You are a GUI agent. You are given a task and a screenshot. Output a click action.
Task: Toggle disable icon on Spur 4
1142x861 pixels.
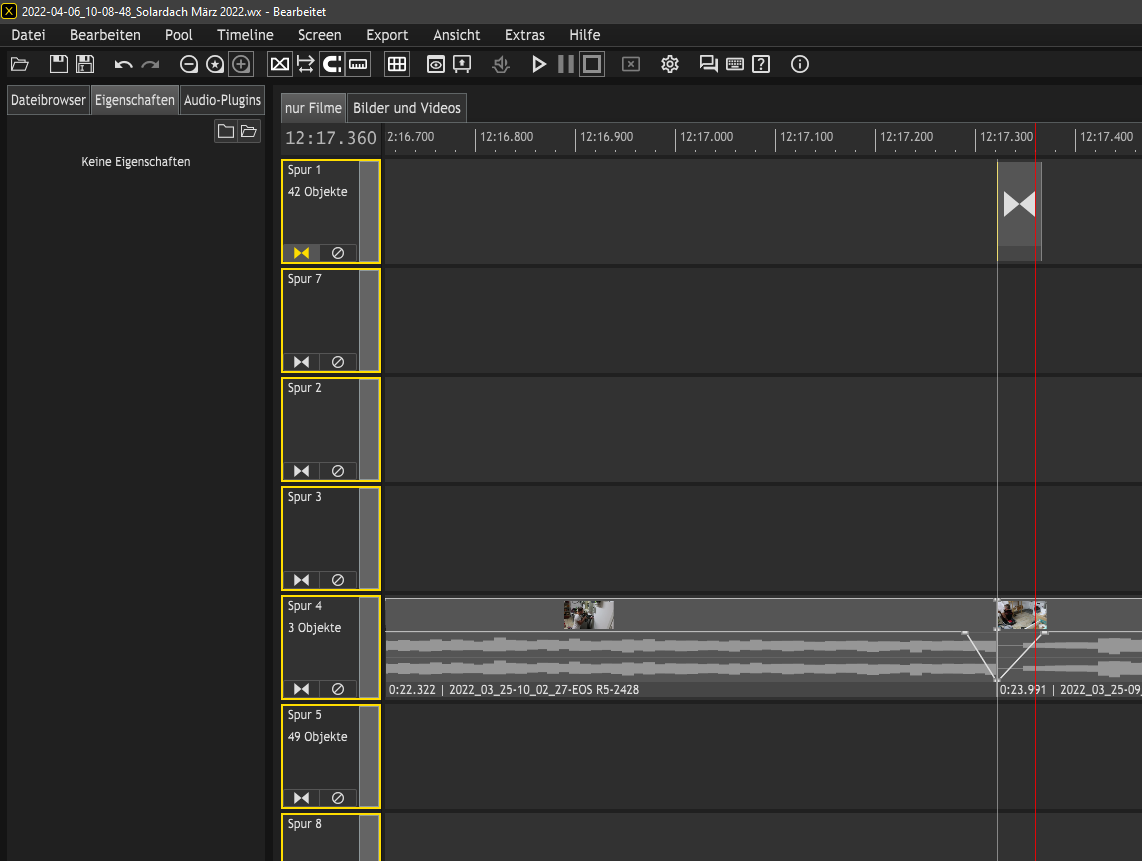click(x=338, y=689)
